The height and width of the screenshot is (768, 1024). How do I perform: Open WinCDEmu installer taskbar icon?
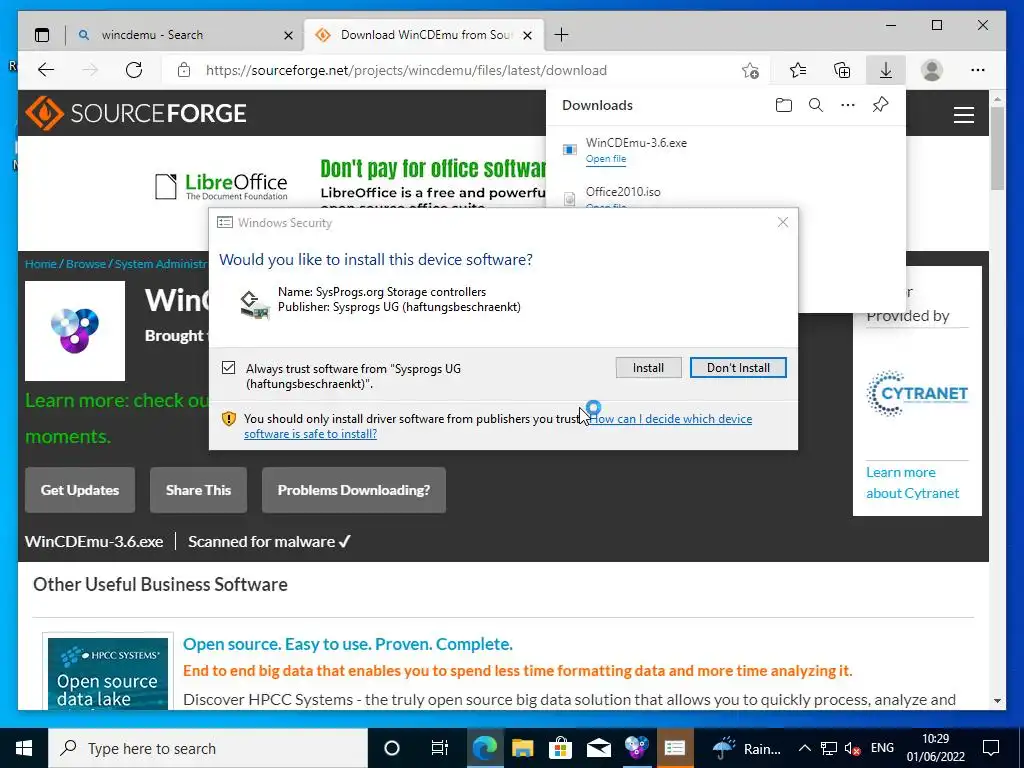pos(636,748)
